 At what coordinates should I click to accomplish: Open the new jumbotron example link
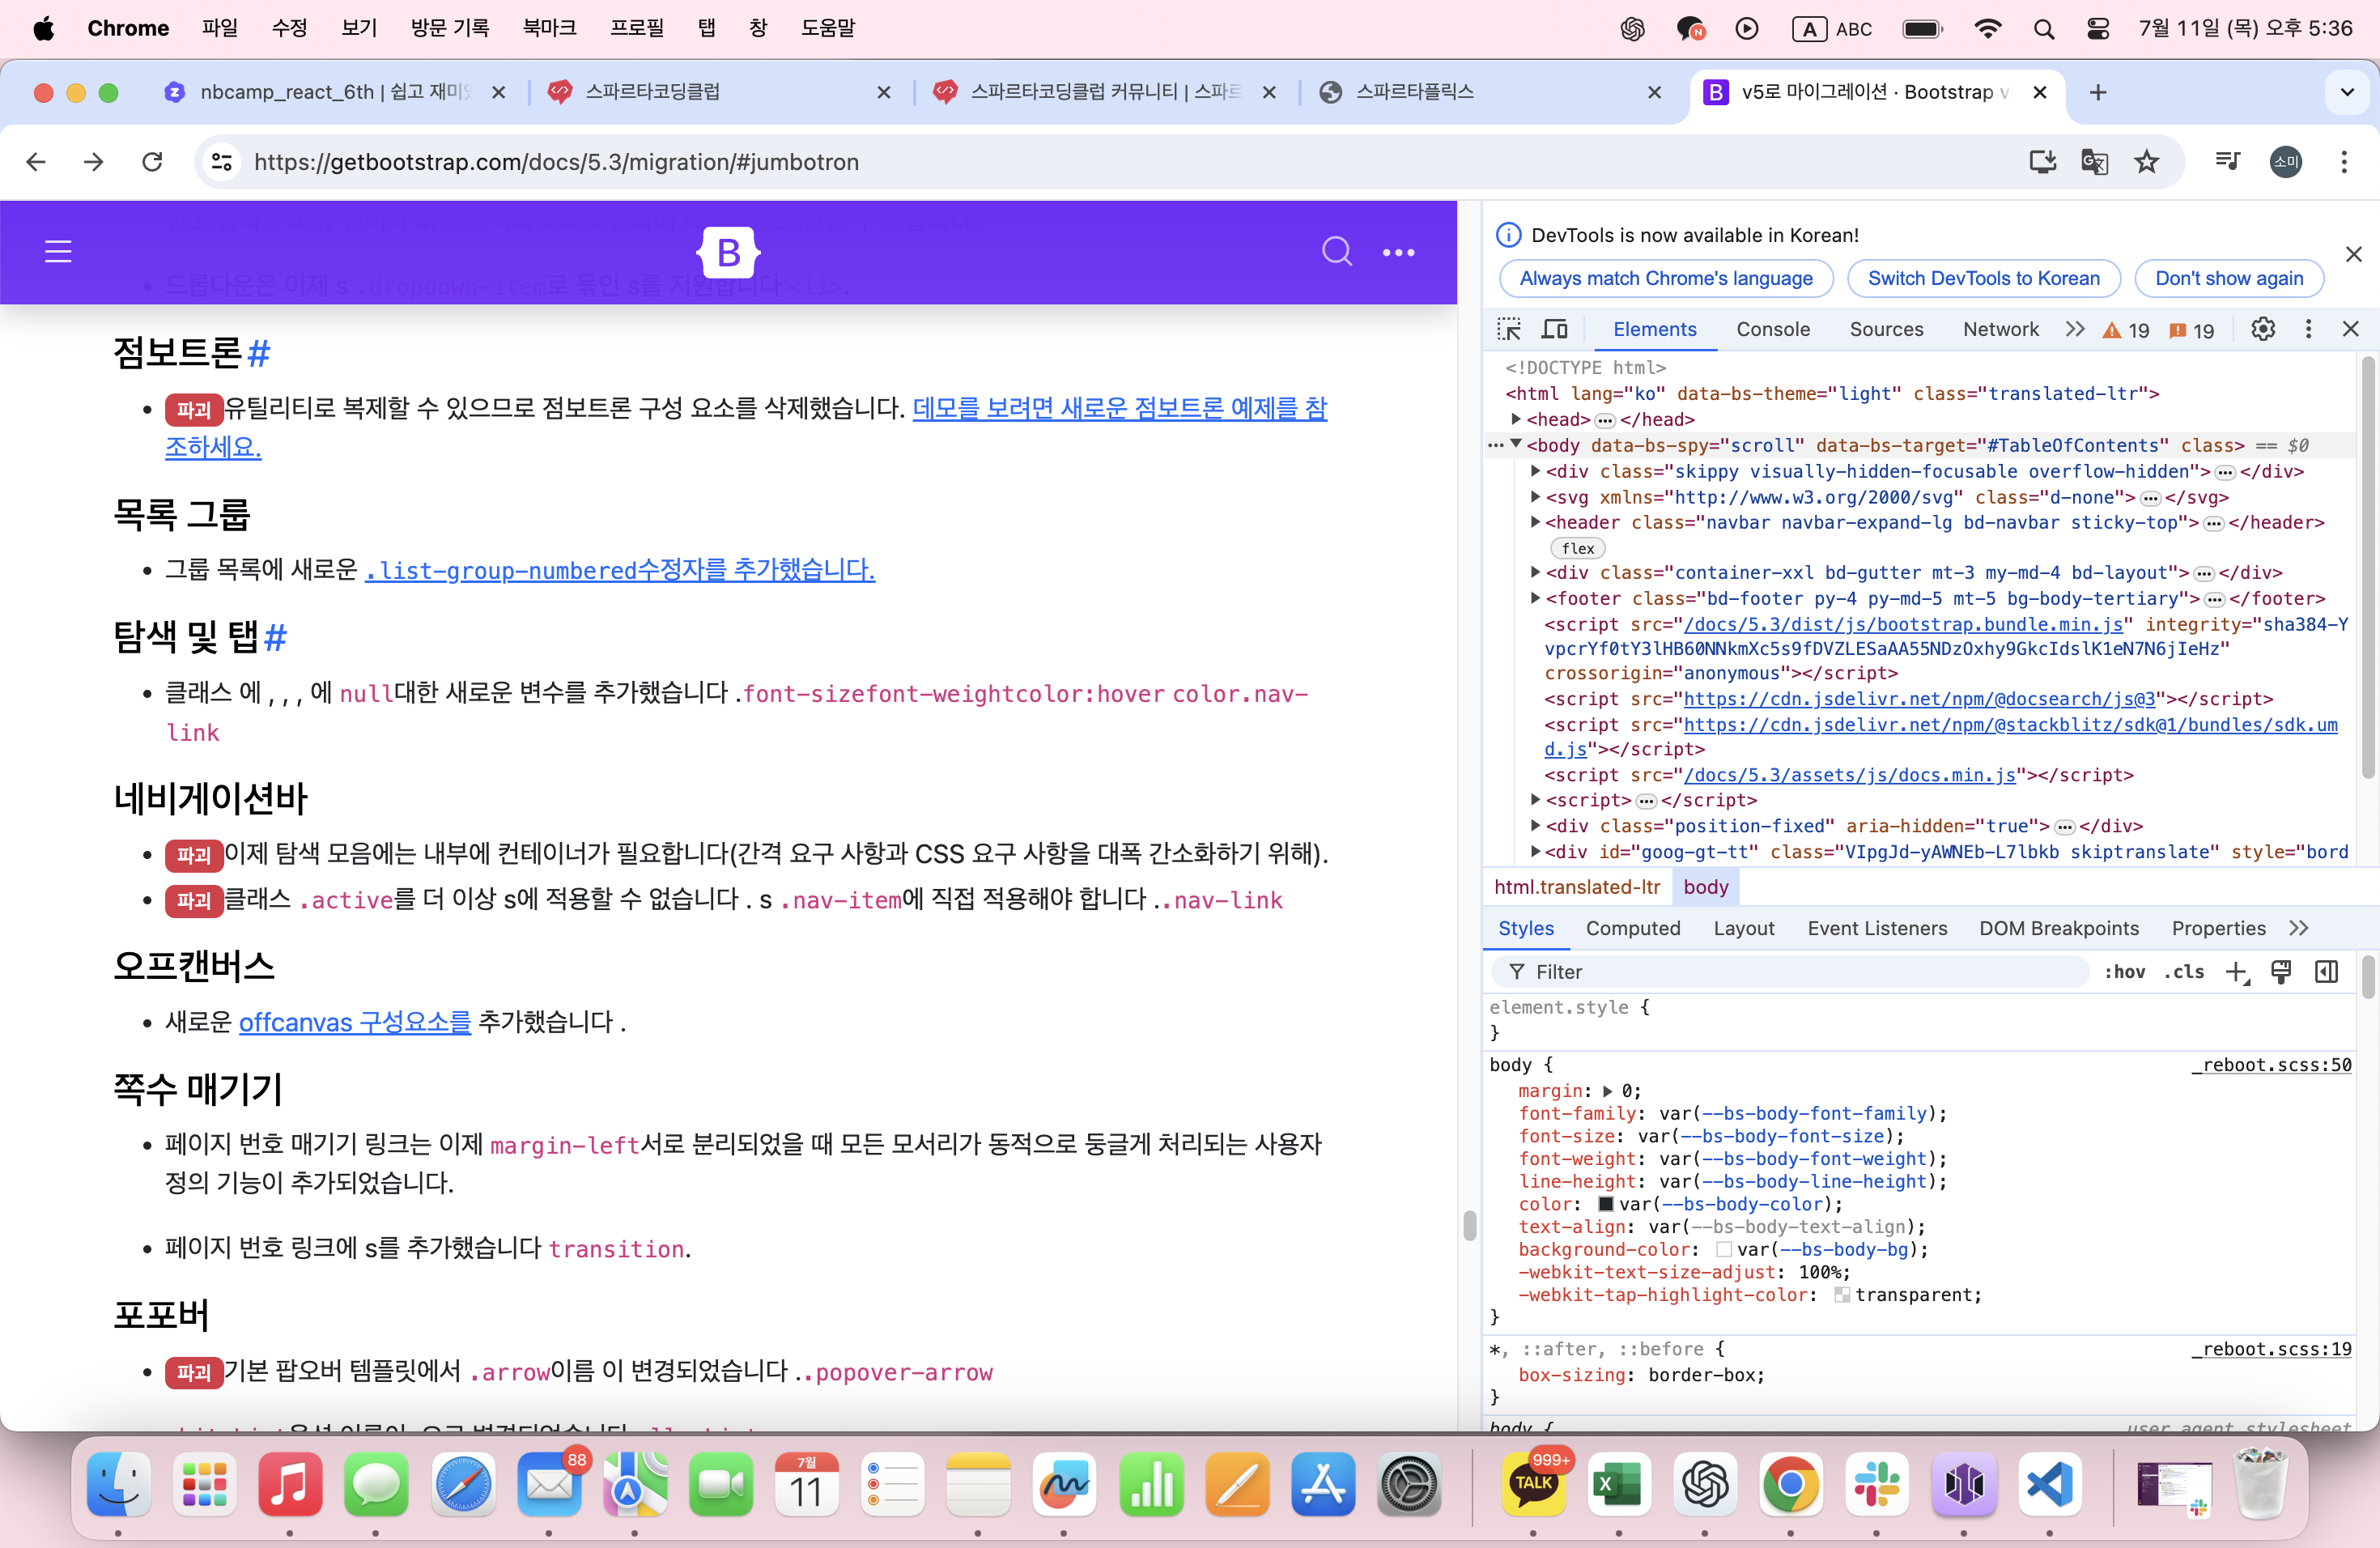tap(1119, 409)
